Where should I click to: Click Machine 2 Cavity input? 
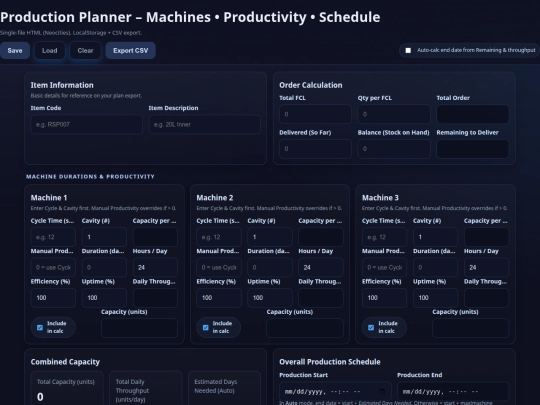pyautogui.click(x=270, y=237)
